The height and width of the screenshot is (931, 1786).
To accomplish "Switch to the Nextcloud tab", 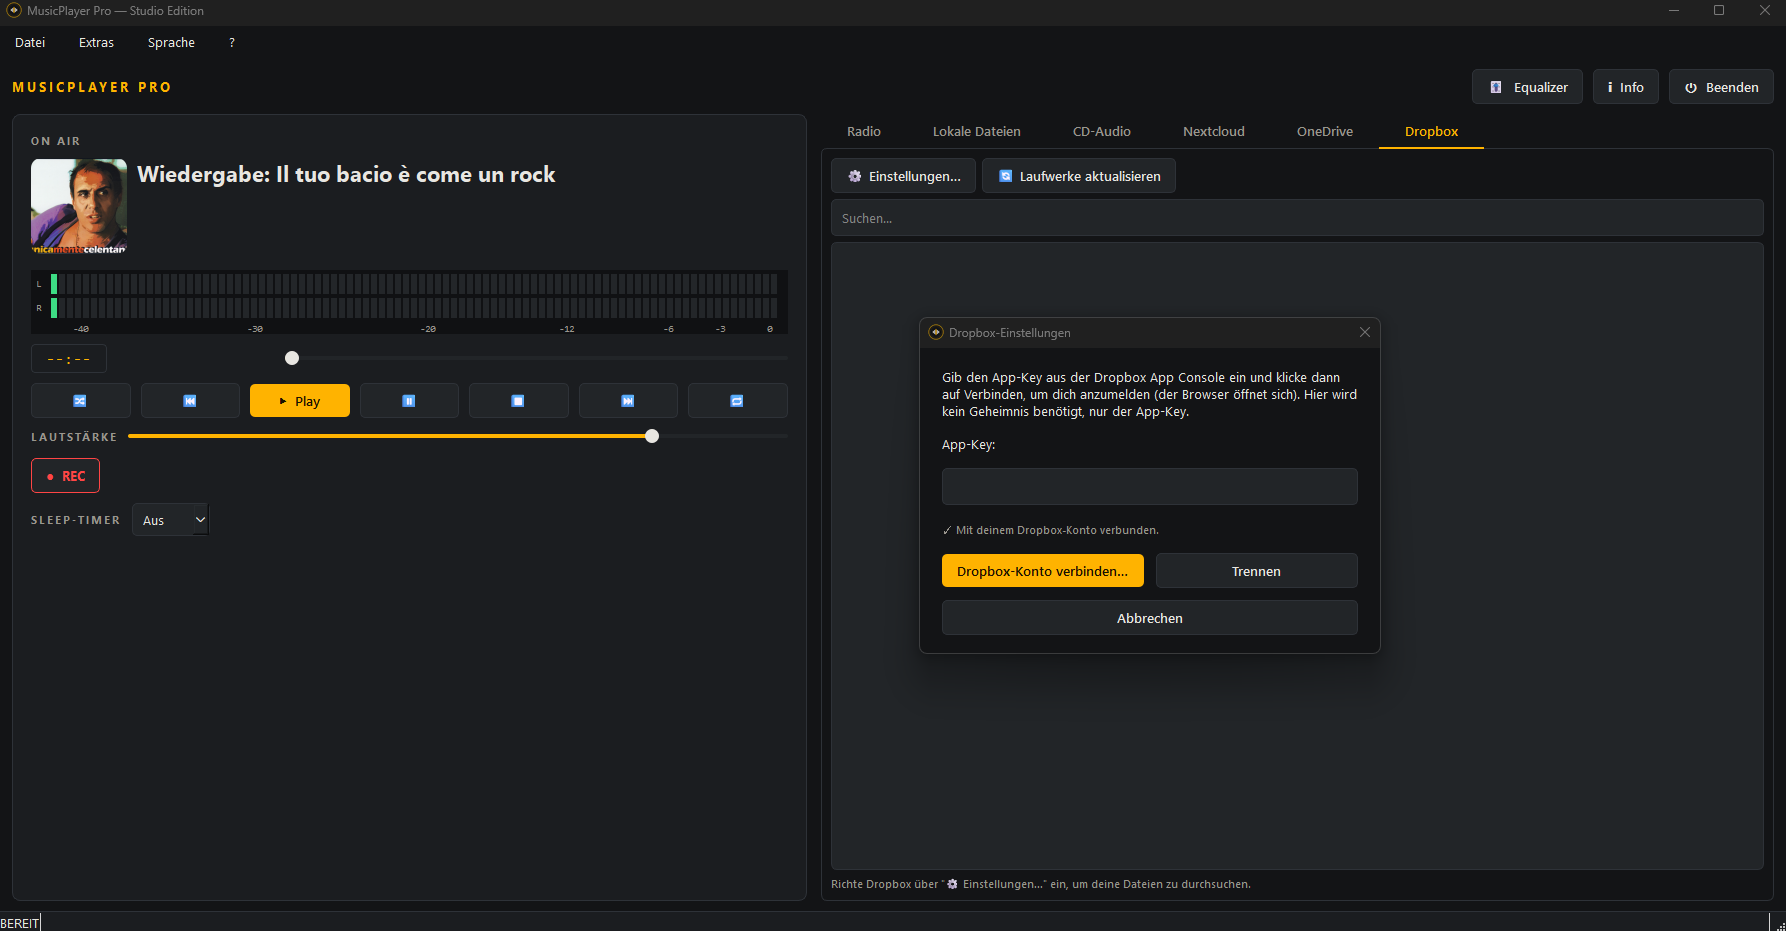I will tap(1214, 132).
